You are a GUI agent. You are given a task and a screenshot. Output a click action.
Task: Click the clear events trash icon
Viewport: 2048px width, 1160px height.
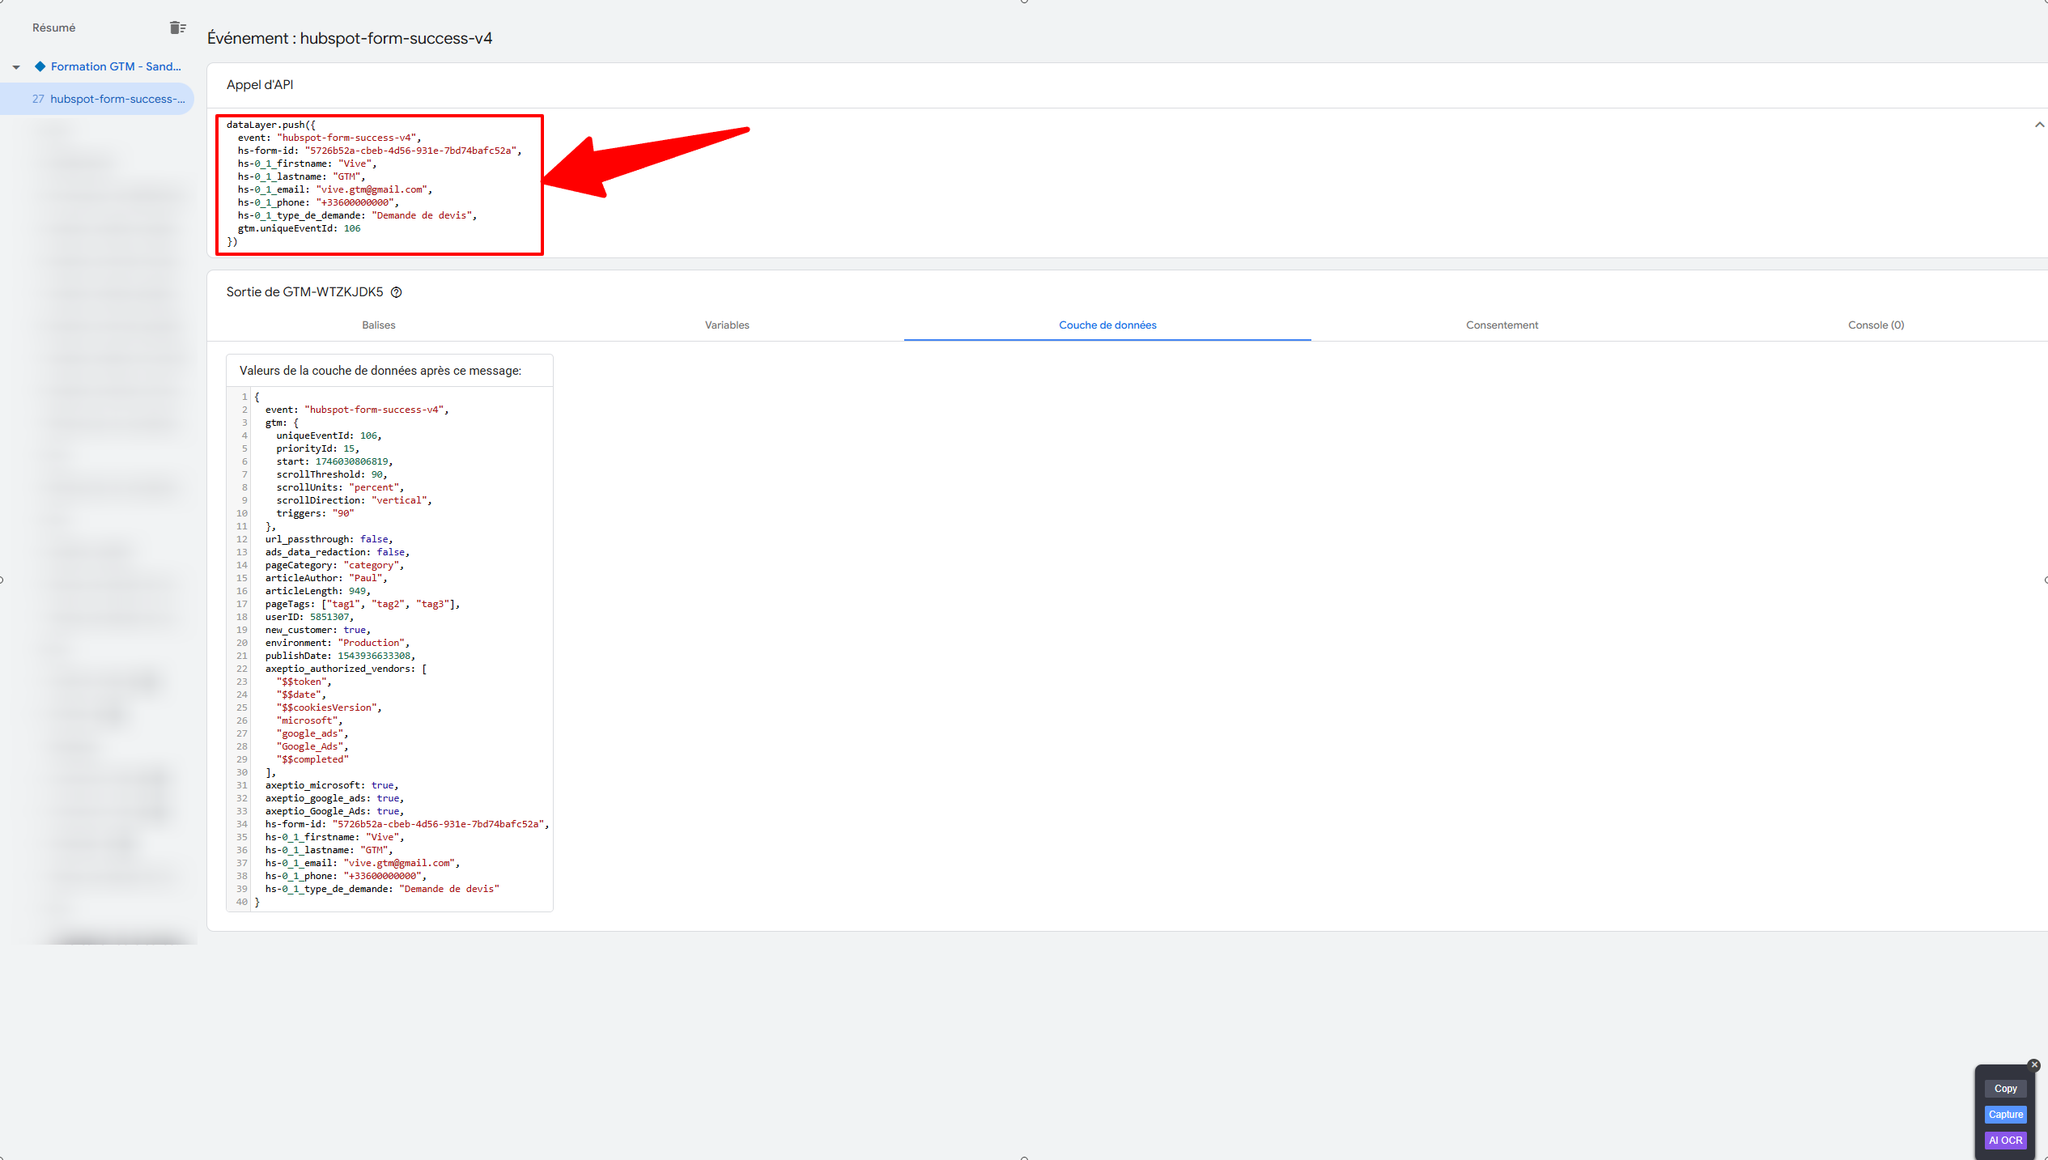click(x=178, y=28)
